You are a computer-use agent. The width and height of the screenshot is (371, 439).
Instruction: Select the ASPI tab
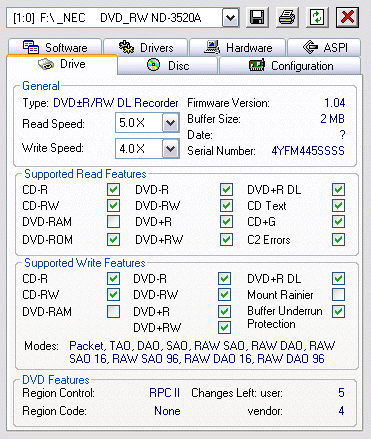[x=324, y=47]
